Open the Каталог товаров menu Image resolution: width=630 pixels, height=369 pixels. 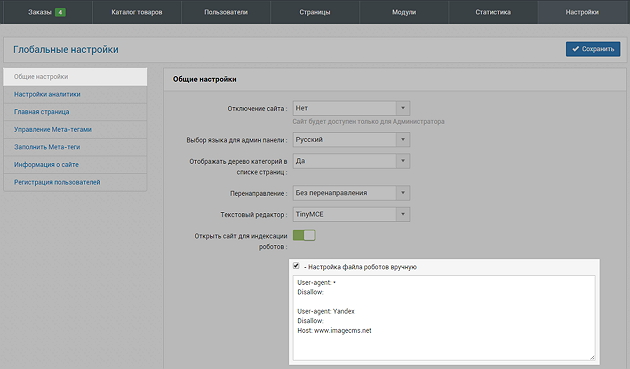[137, 12]
